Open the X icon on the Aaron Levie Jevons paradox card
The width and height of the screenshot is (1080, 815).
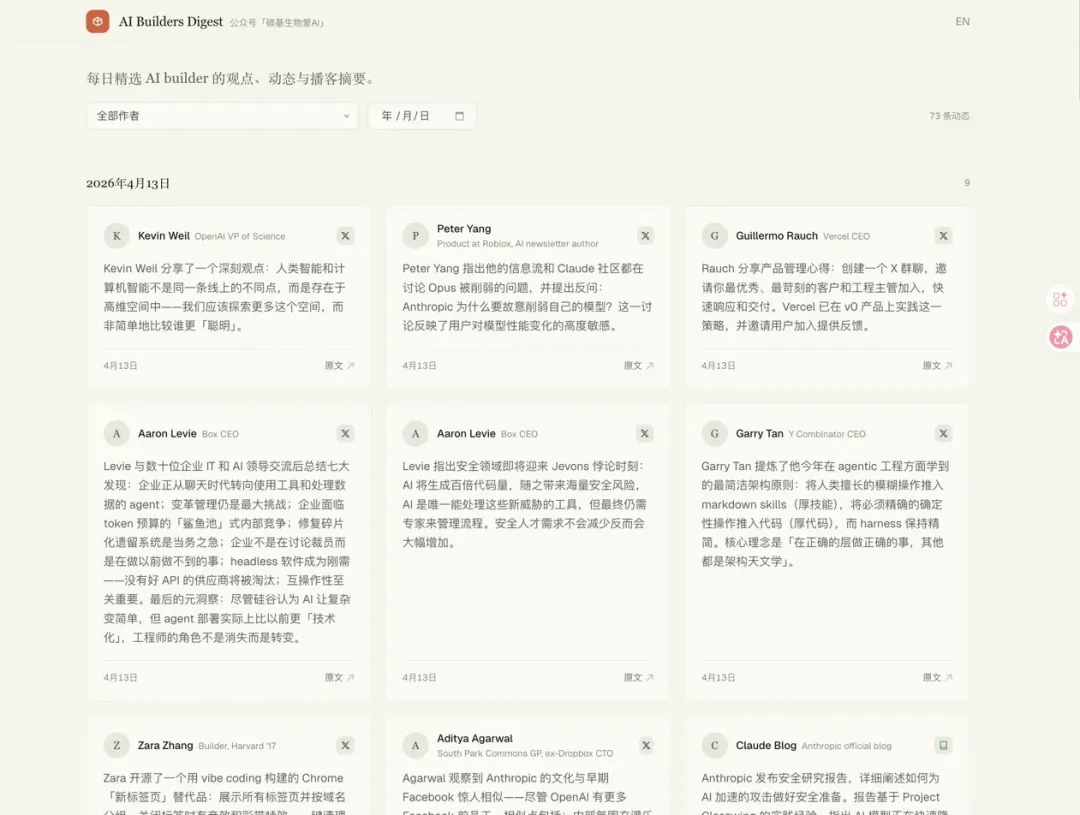point(645,433)
